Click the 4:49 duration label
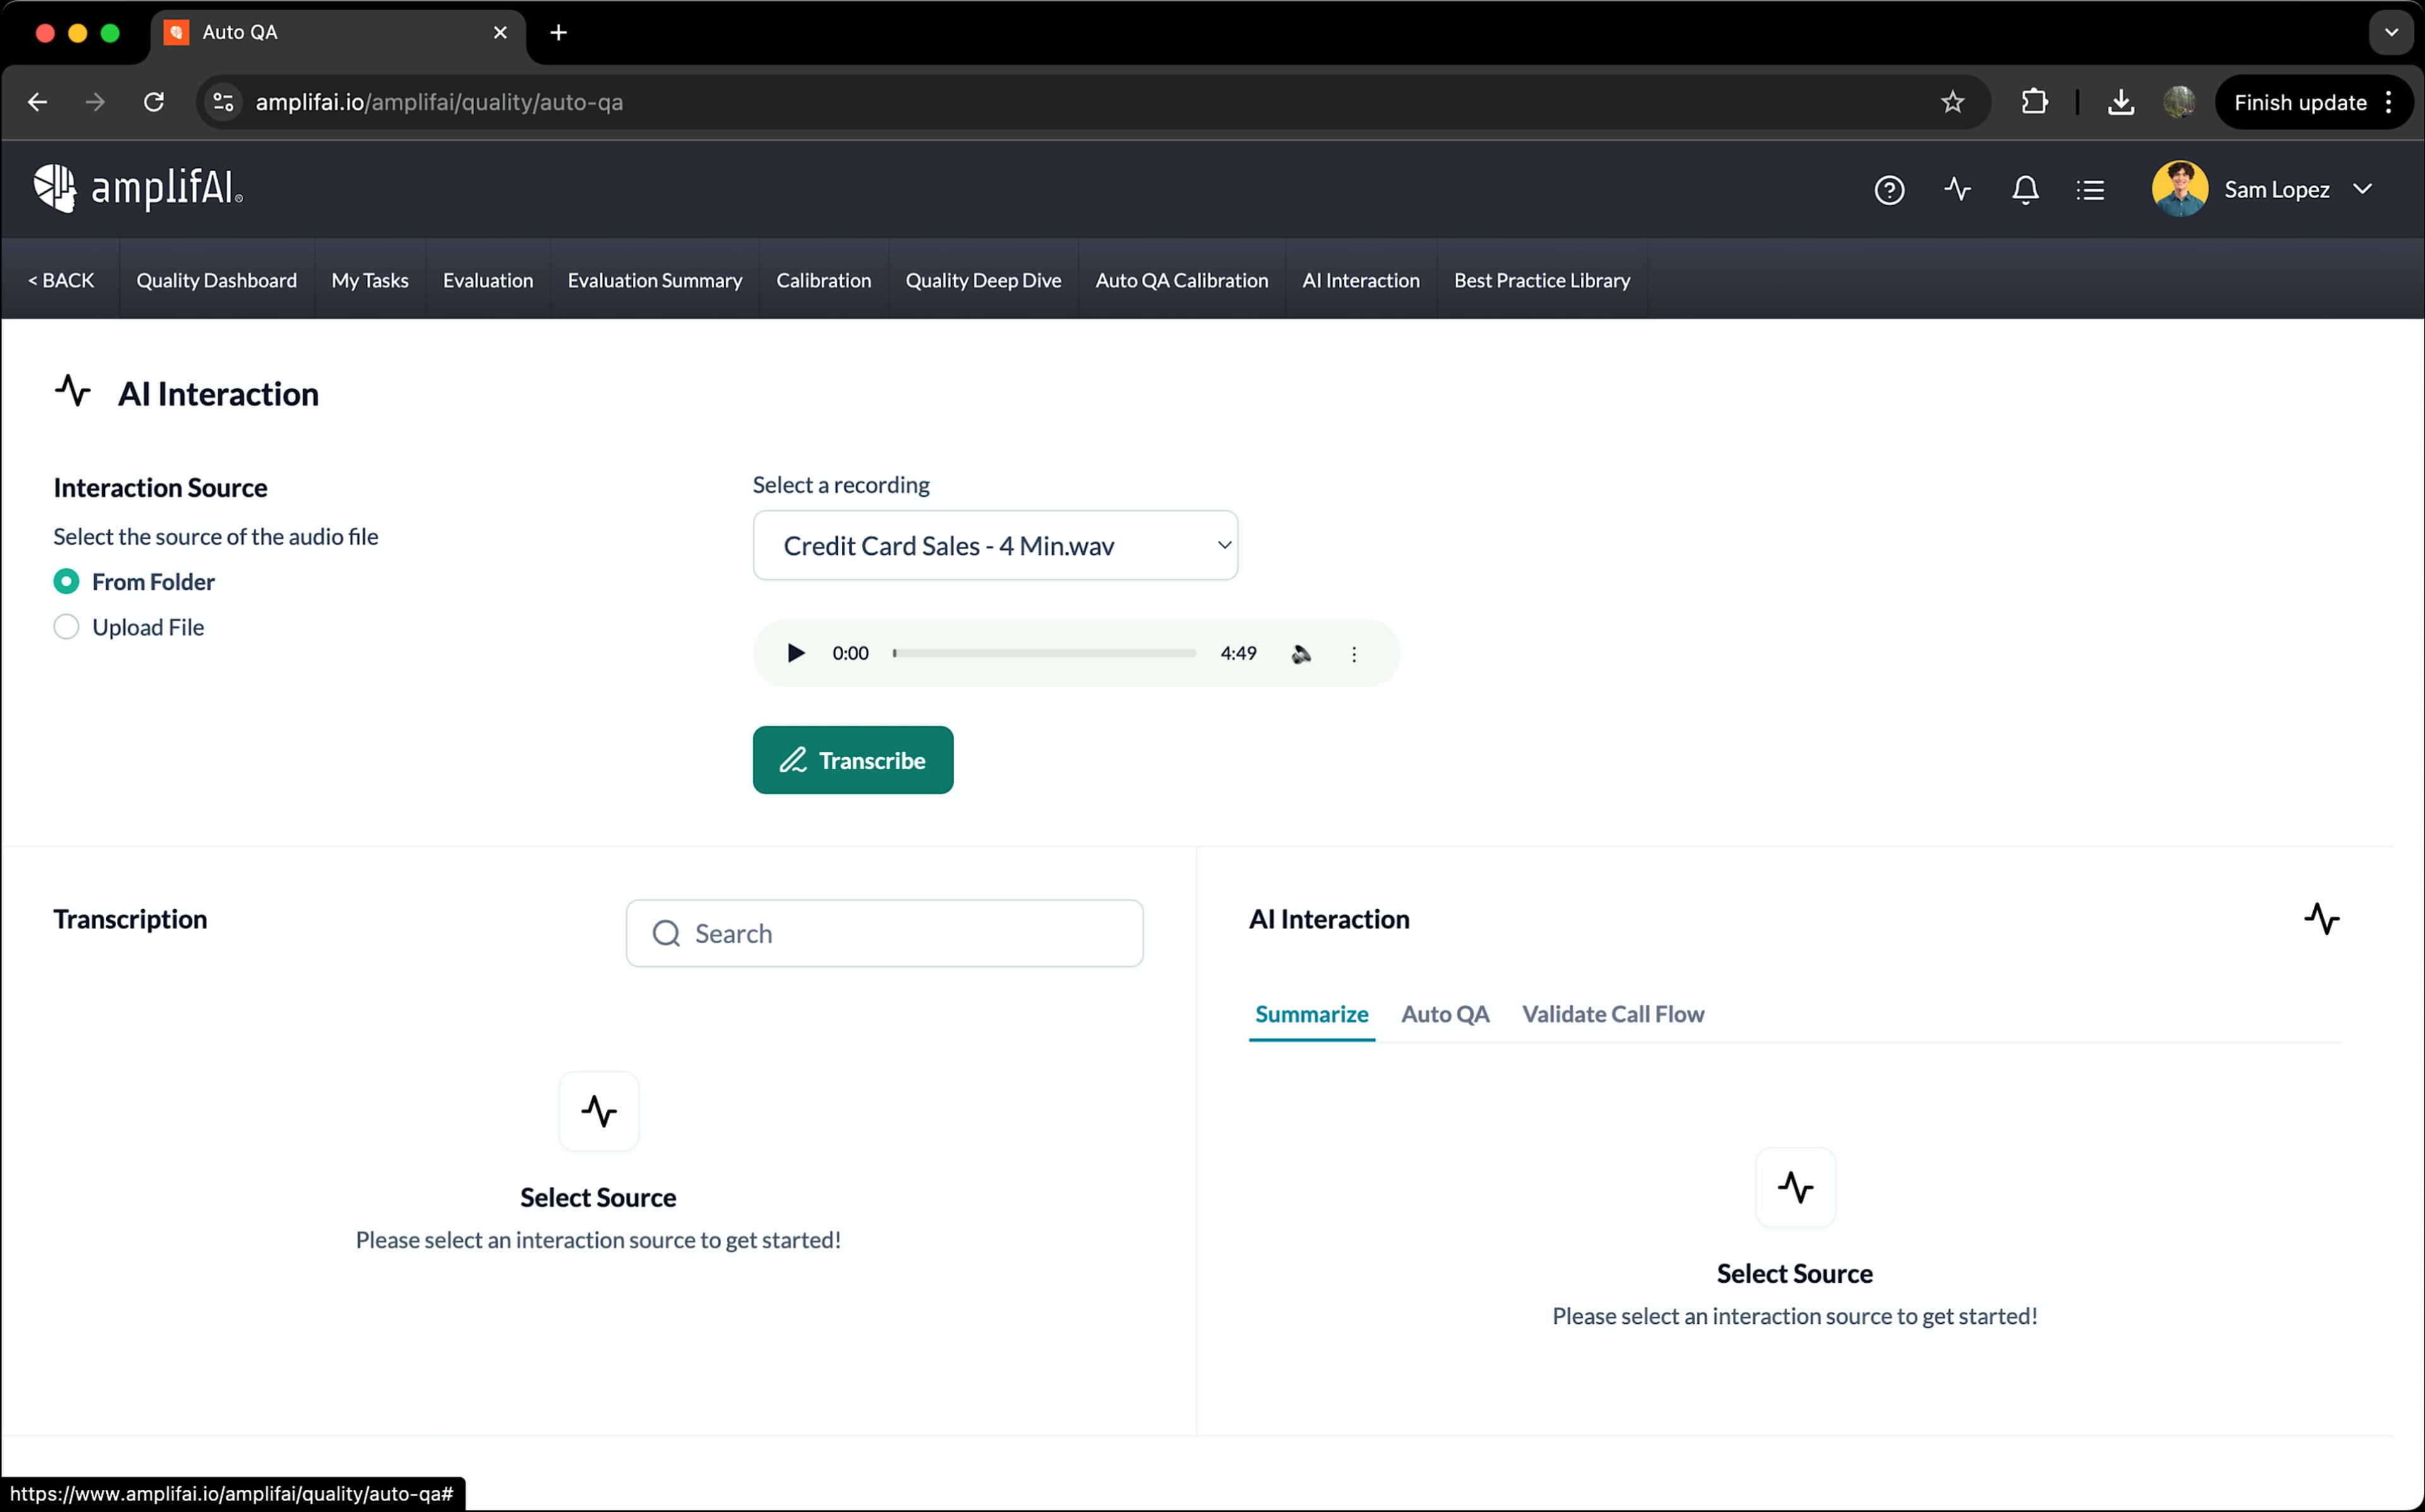2425x1512 pixels. pos(1238,653)
